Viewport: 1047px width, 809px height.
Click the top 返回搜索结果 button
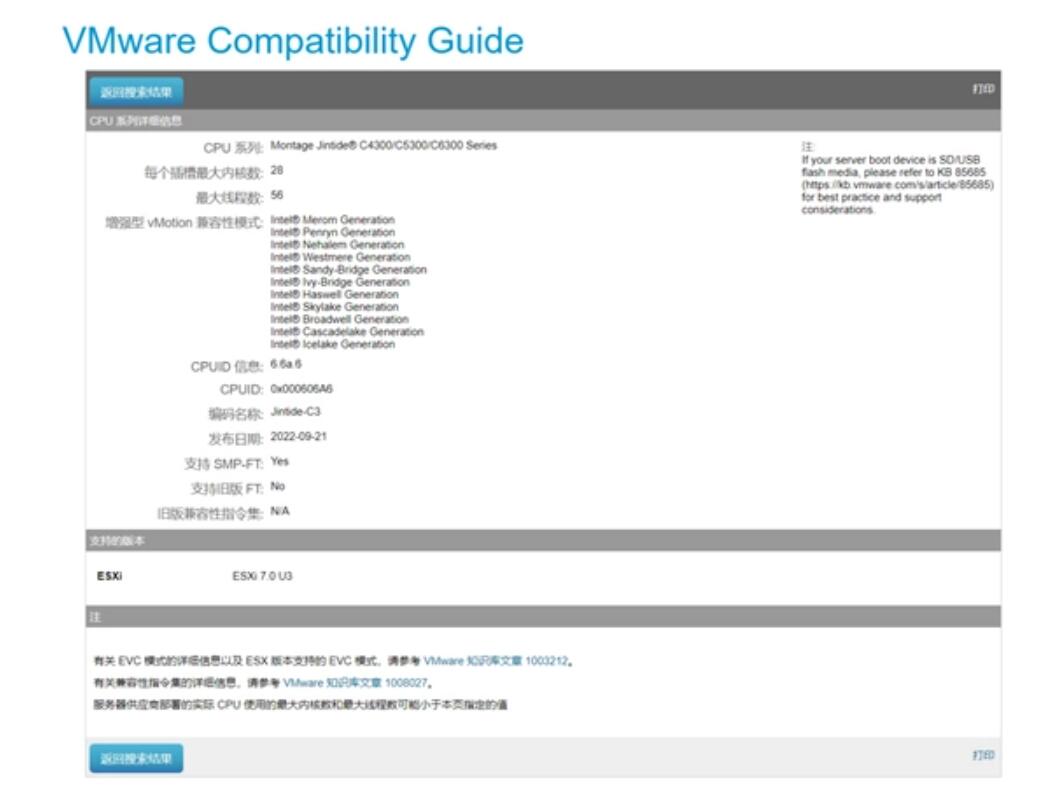coord(136,92)
